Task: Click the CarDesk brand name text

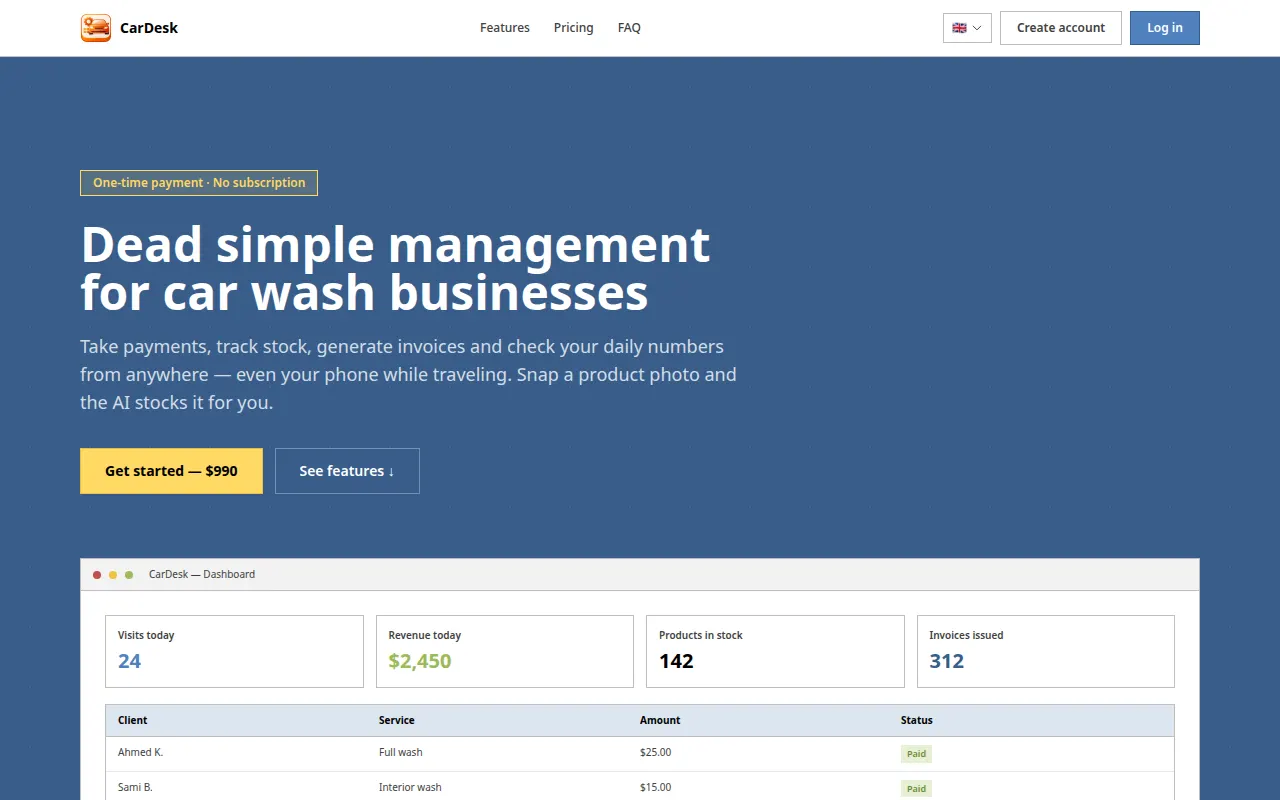Action: (149, 28)
